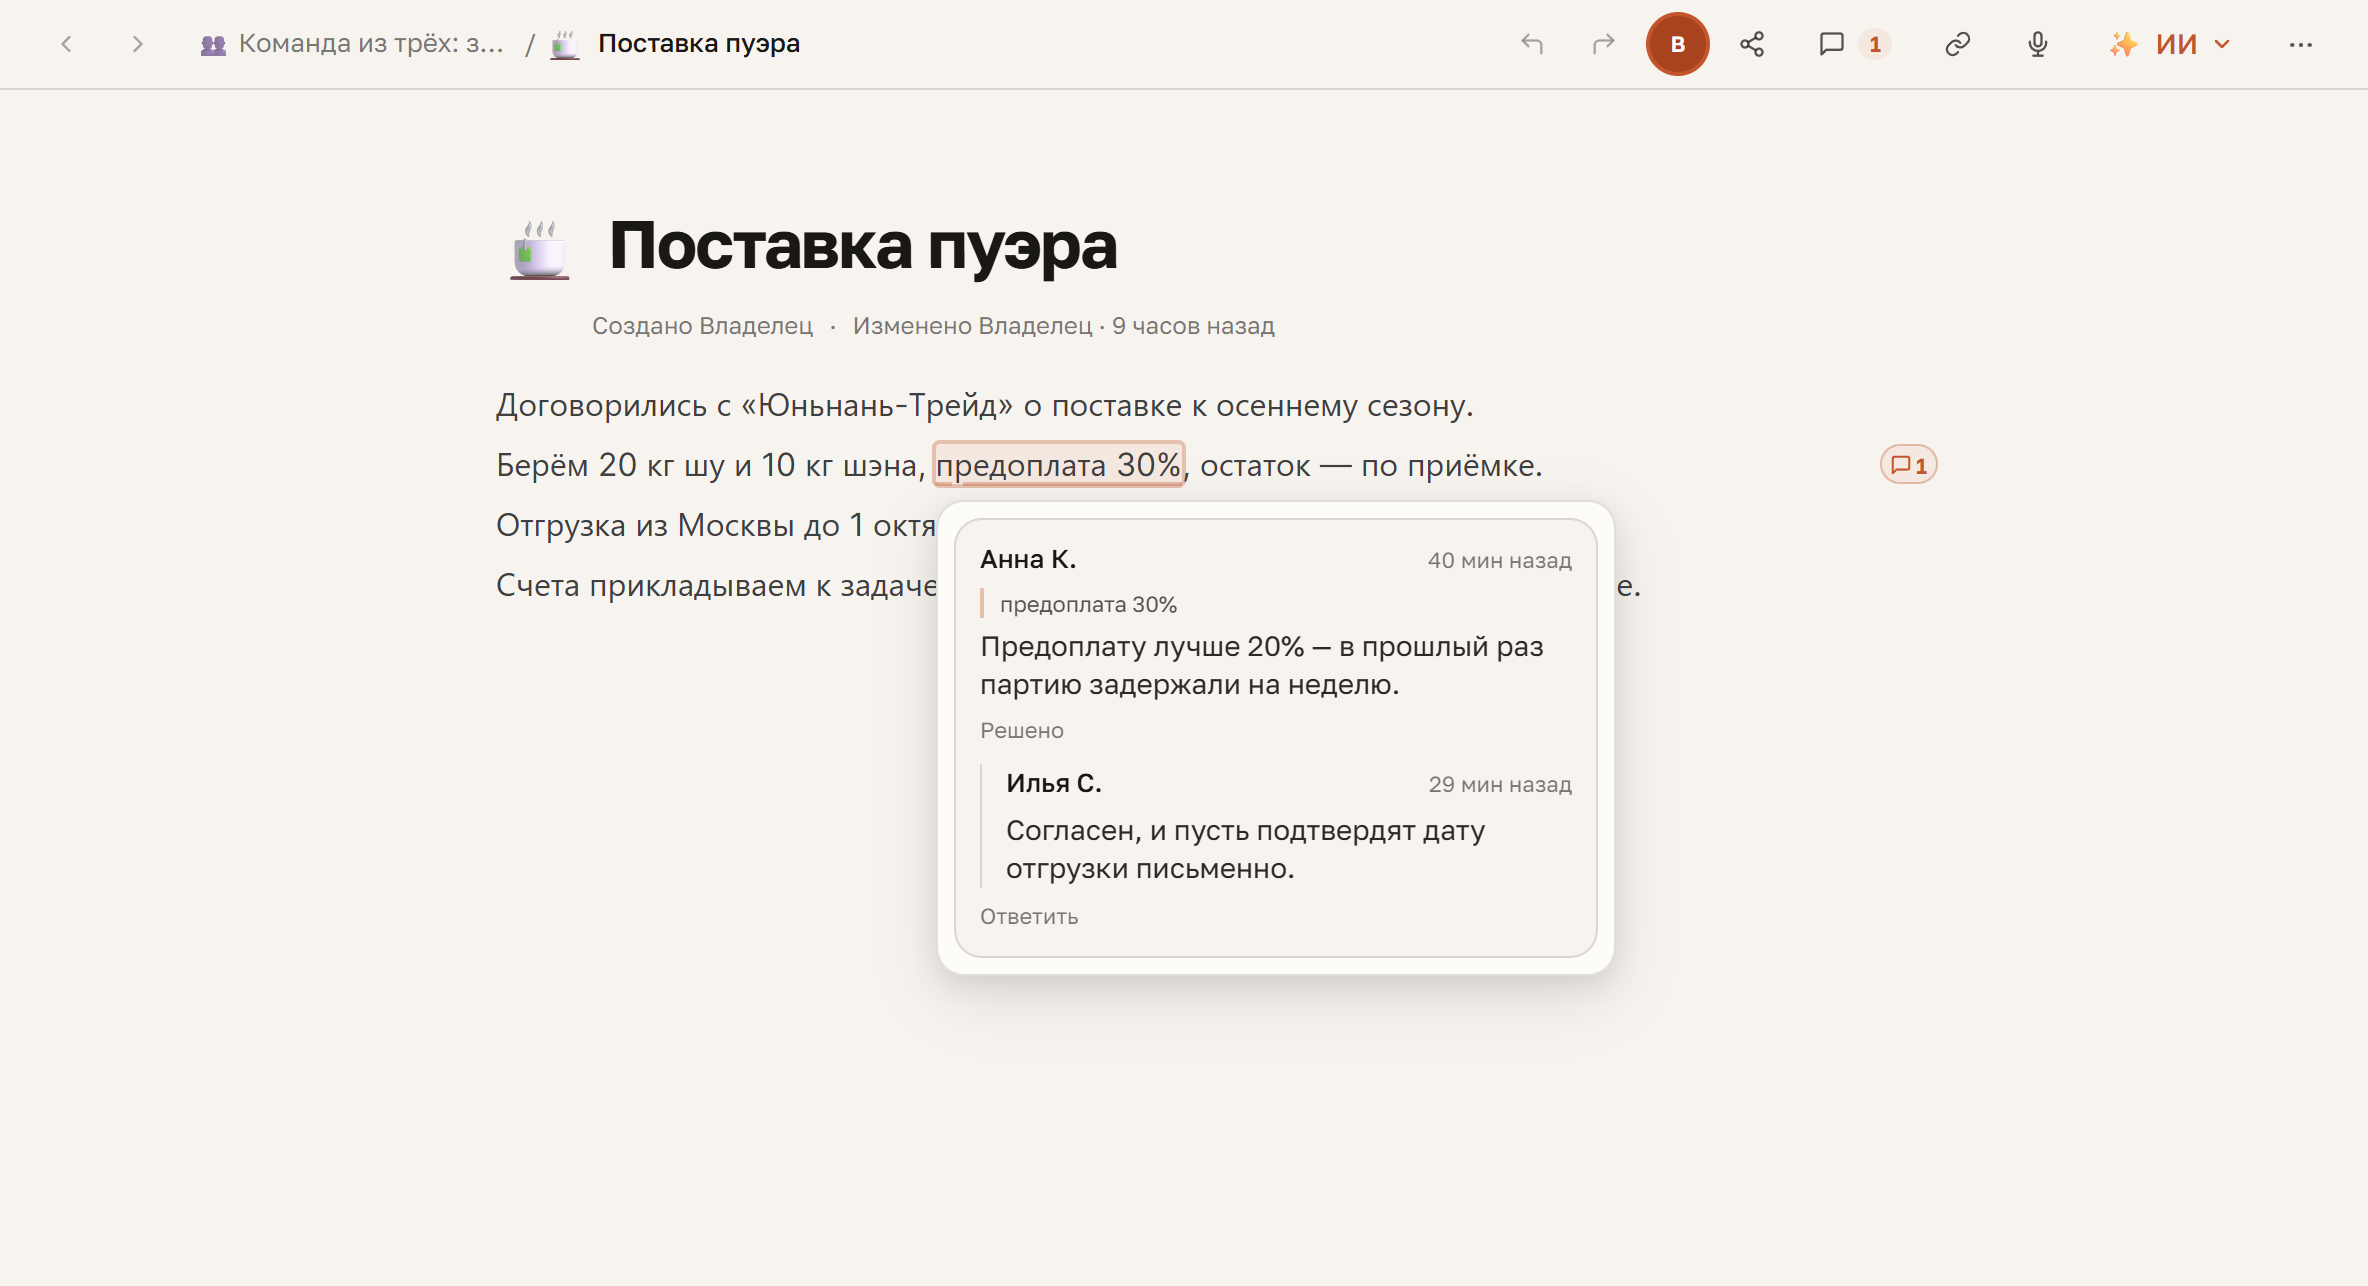The image size is (2368, 1286).
Task: Click Анна's comment "Предоплату лучше 20%"
Action: [1262, 666]
